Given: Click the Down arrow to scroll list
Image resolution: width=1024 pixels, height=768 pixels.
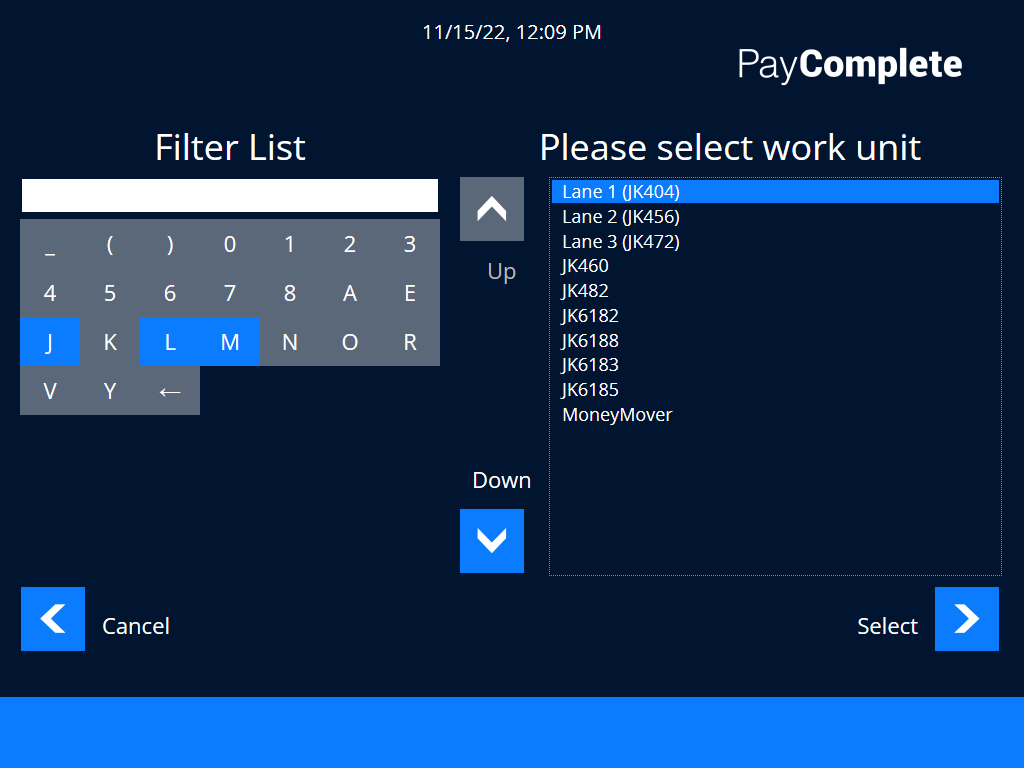Looking at the screenshot, I should pos(491,541).
